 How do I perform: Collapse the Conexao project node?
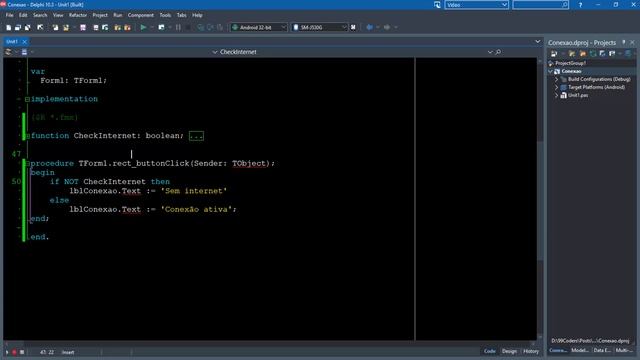point(551,71)
